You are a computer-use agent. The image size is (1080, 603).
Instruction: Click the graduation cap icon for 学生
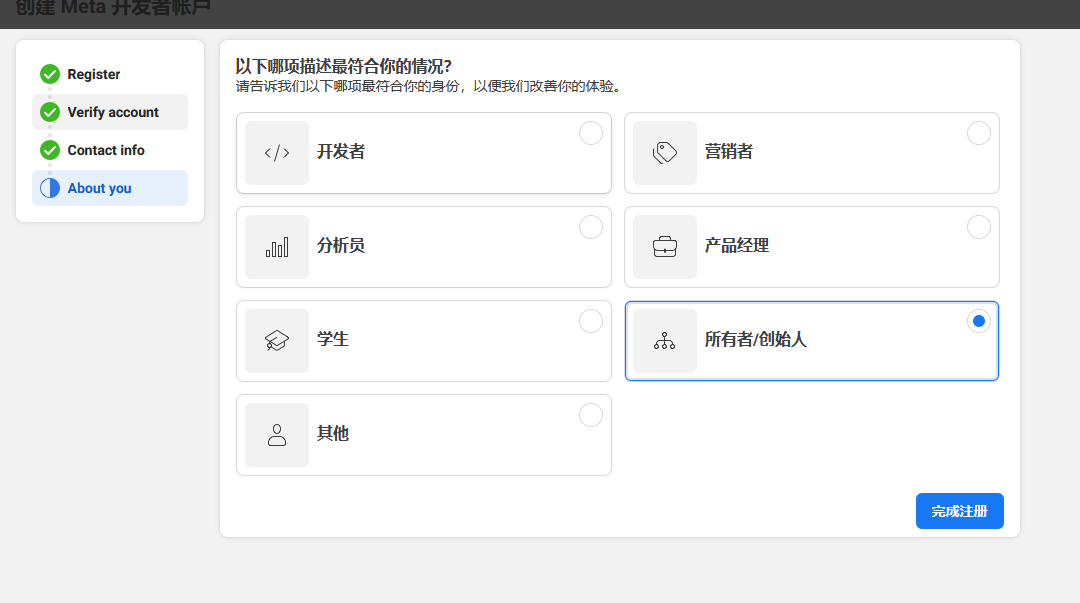[277, 340]
